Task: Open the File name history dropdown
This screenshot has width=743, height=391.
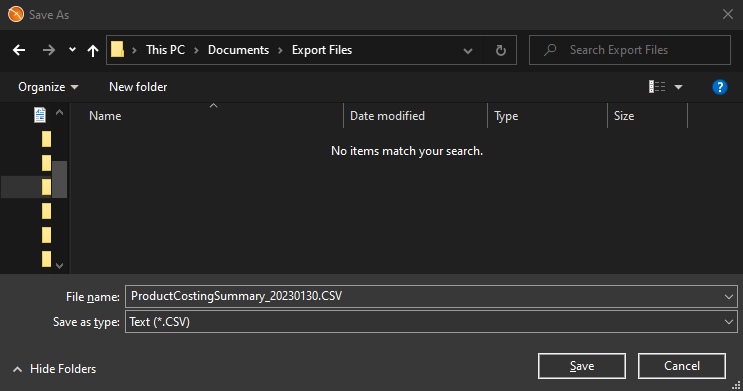Action: tap(729, 297)
